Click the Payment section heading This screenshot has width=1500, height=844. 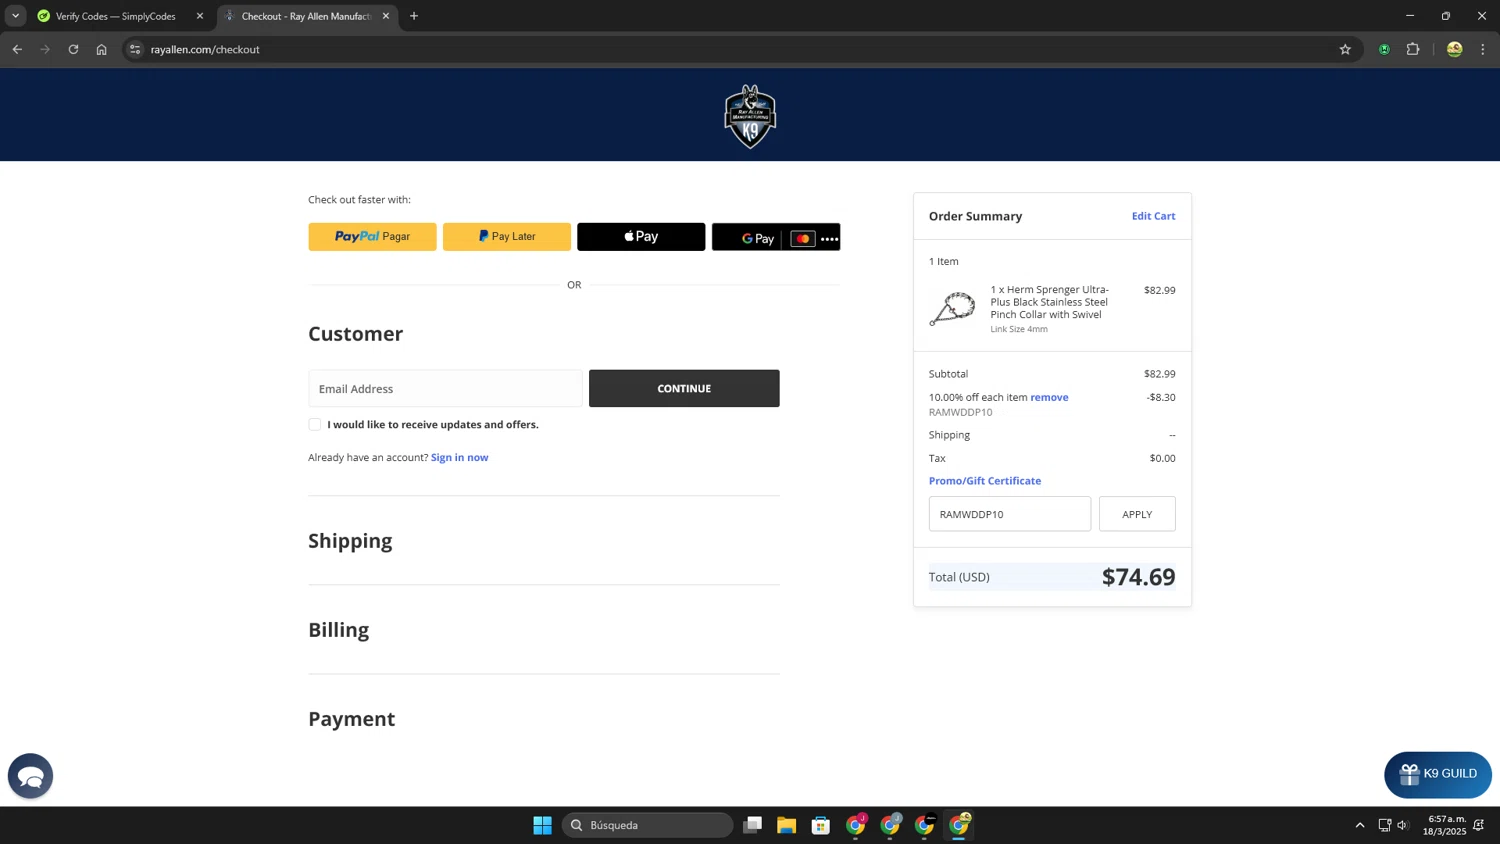click(x=351, y=719)
